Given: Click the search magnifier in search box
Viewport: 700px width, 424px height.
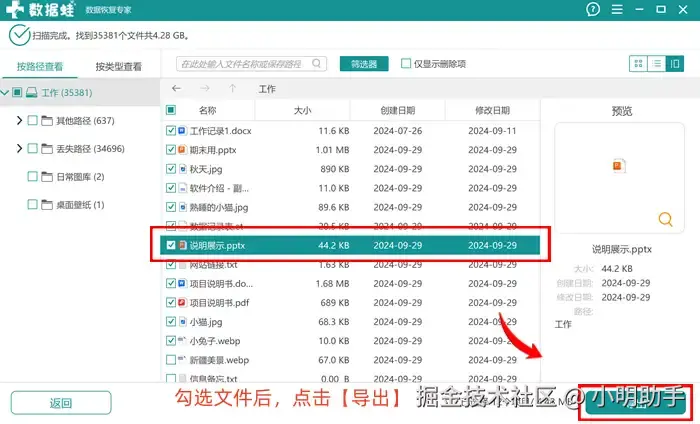Looking at the screenshot, I should 317,63.
